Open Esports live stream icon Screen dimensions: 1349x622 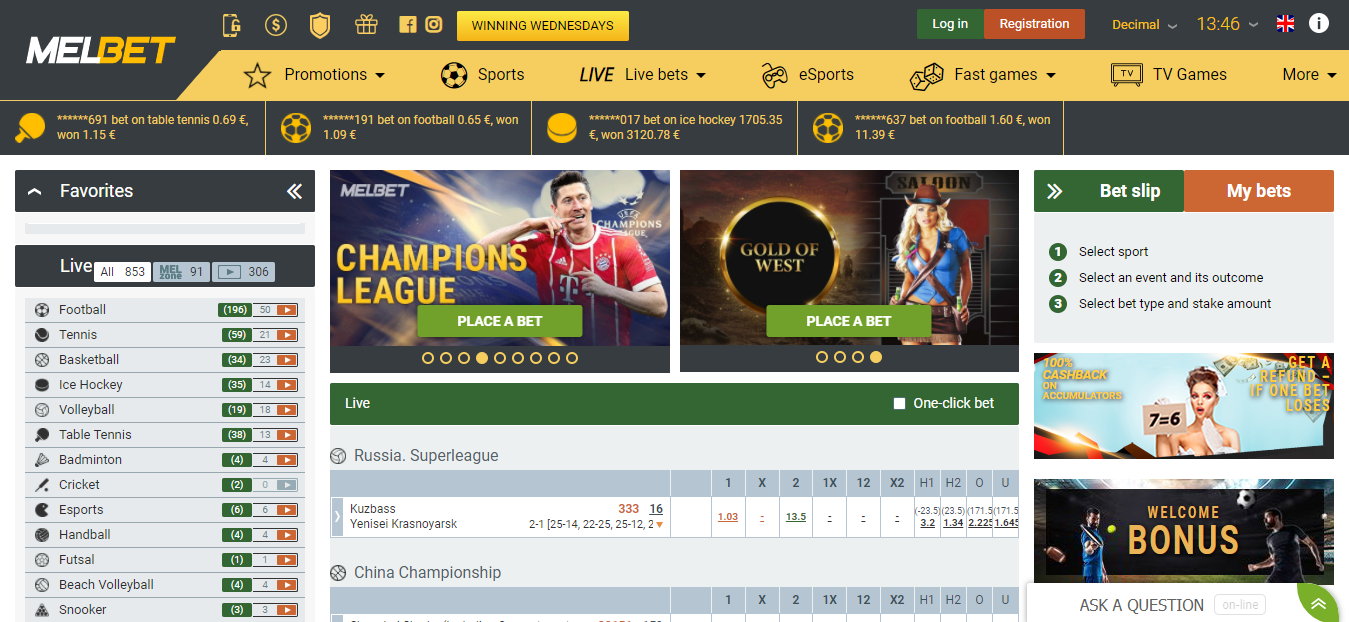[x=288, y=510]
